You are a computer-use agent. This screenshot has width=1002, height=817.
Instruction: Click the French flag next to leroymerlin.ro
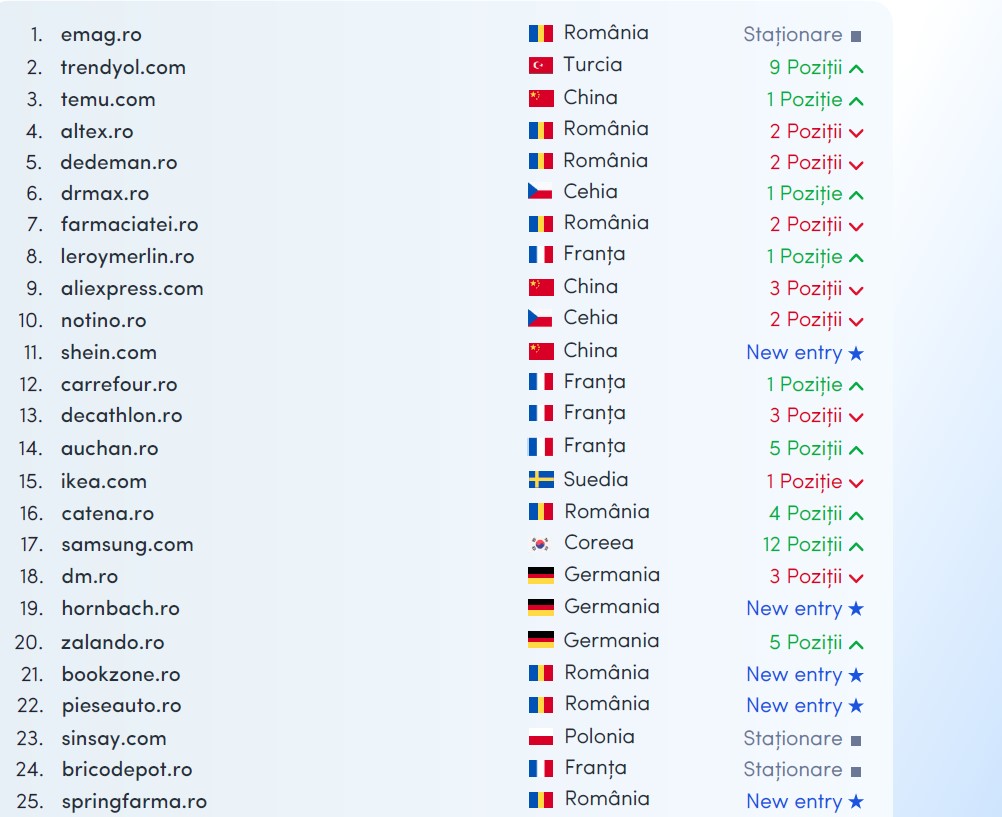541,255
